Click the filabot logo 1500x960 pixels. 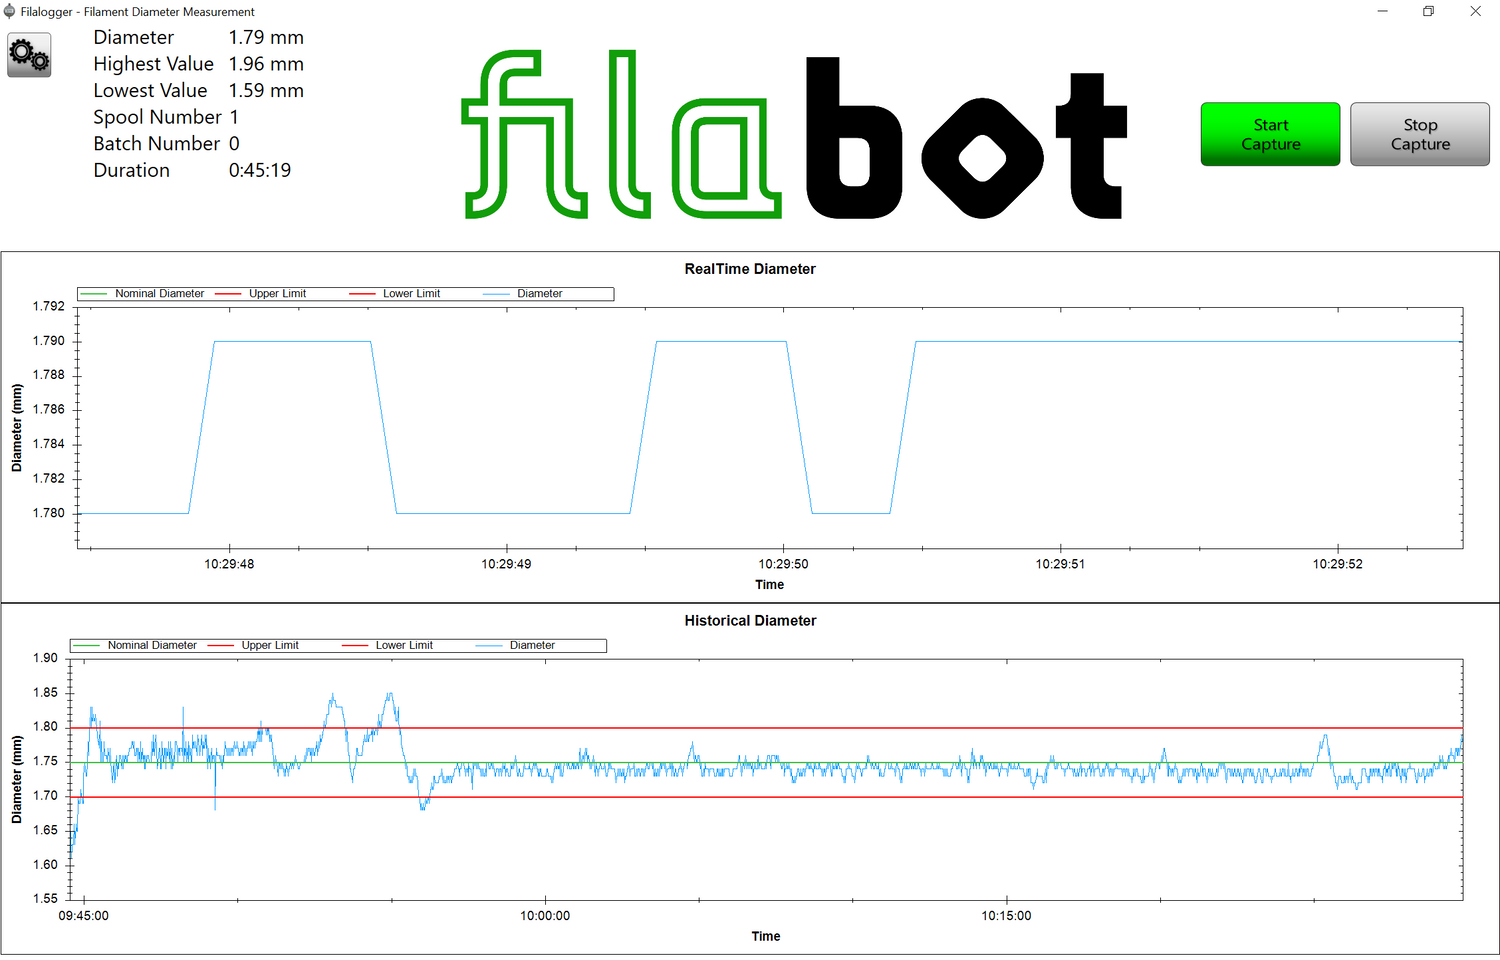[x=795, y=135]
